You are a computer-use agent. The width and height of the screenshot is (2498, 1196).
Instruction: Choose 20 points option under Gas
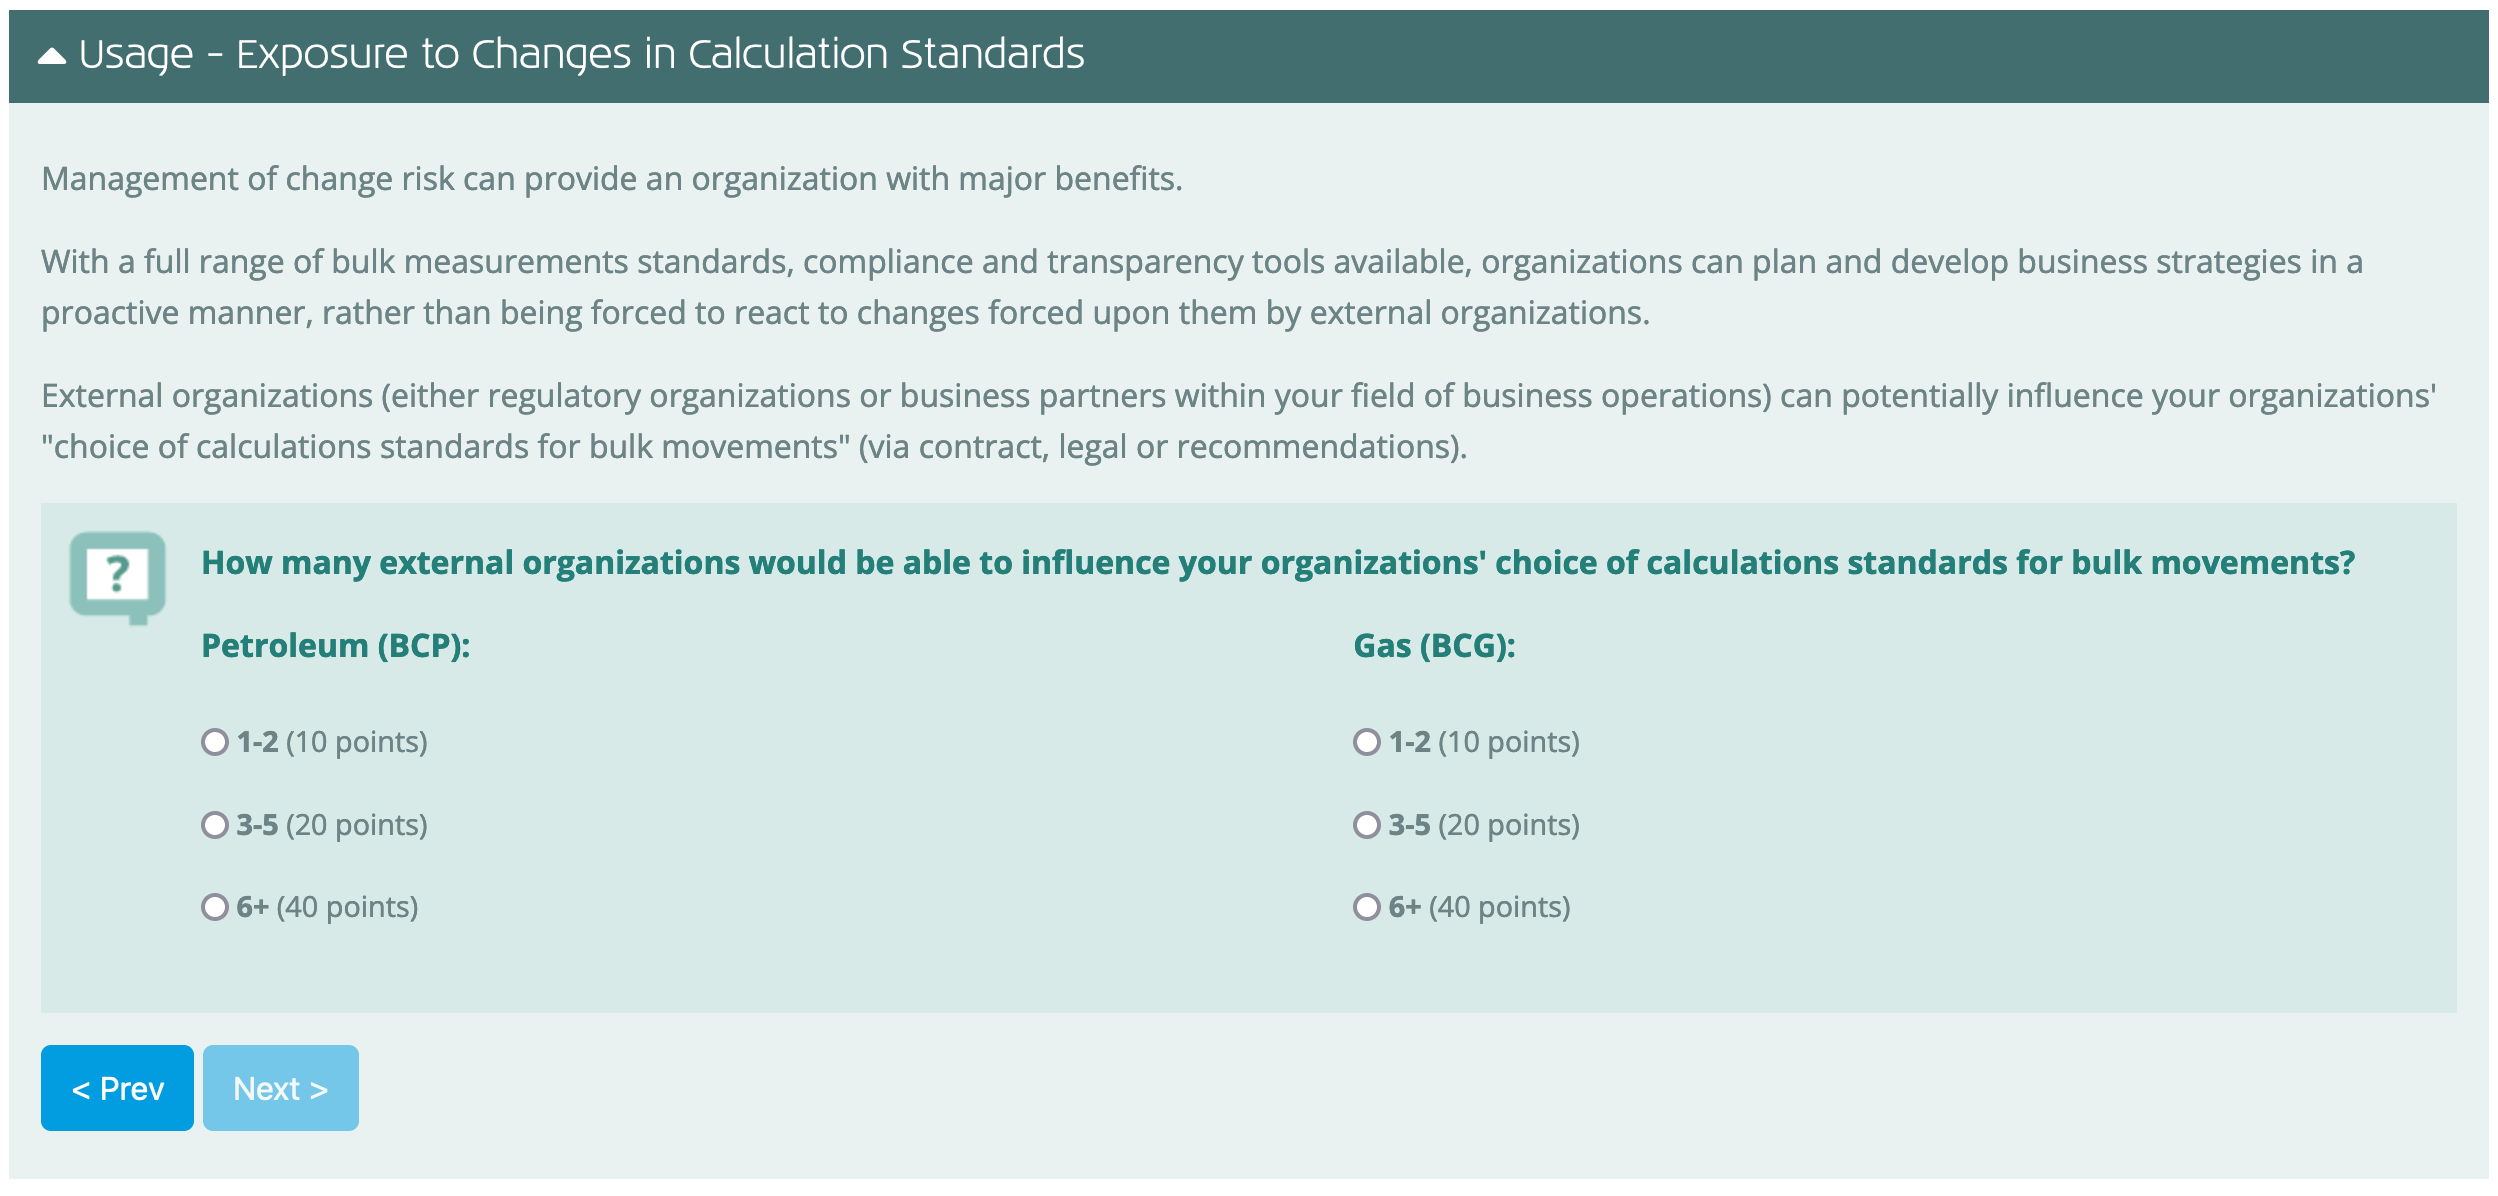point(1366,825)
